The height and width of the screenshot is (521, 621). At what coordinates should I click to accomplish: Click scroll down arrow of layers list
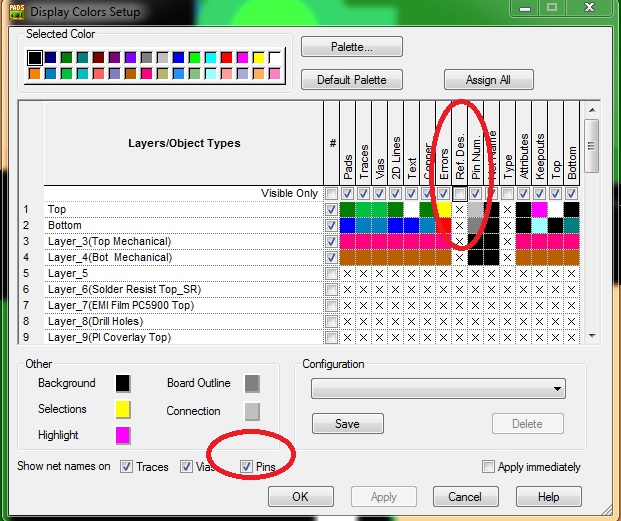click(x=592, y=336)
